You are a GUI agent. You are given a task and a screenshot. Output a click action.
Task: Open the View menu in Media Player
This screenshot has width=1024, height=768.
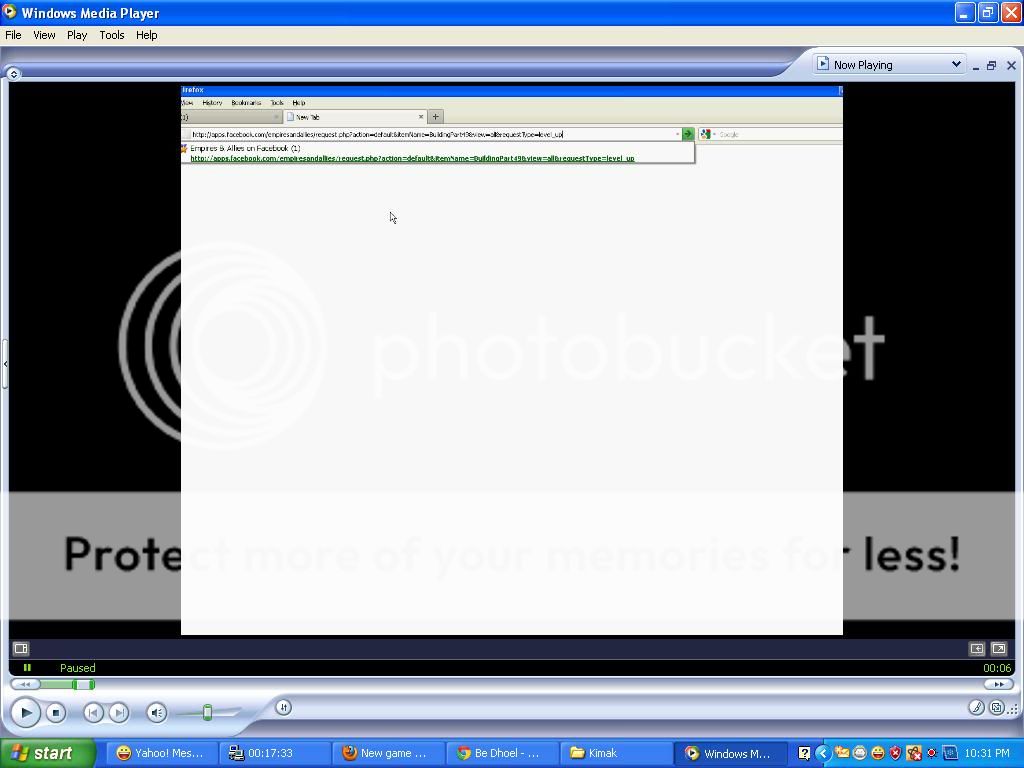click(44, 35)
